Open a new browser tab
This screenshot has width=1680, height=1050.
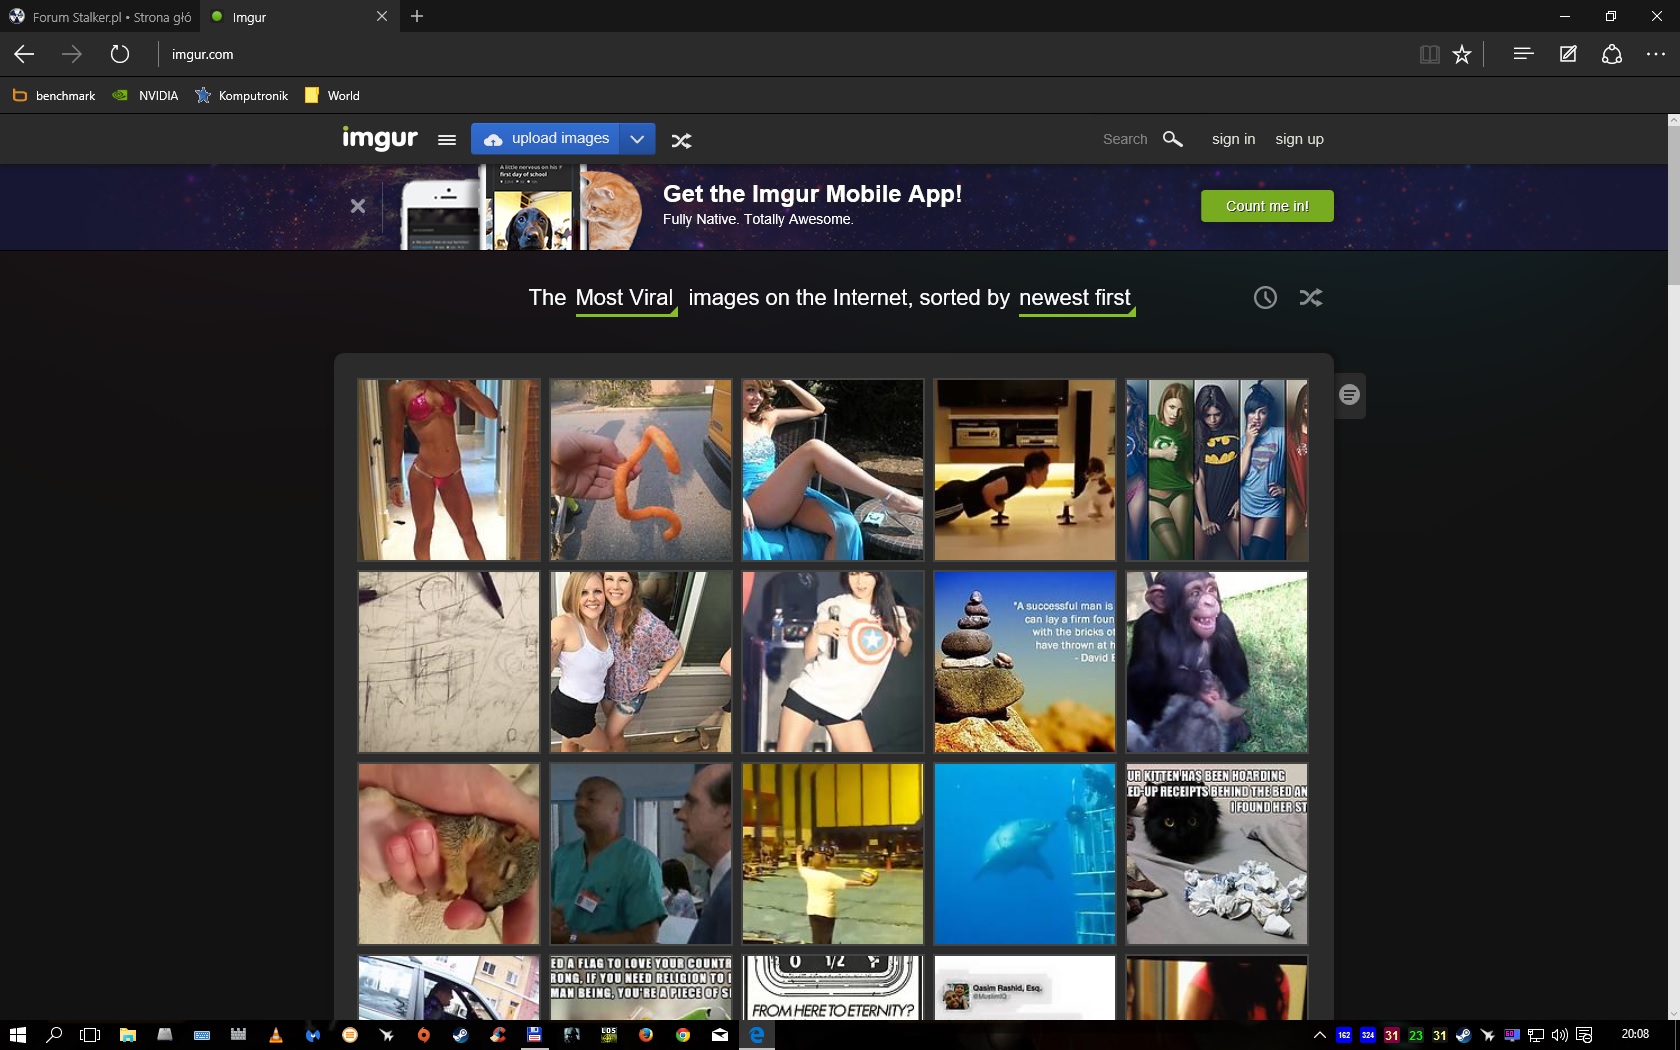click(x=417, y=16)
